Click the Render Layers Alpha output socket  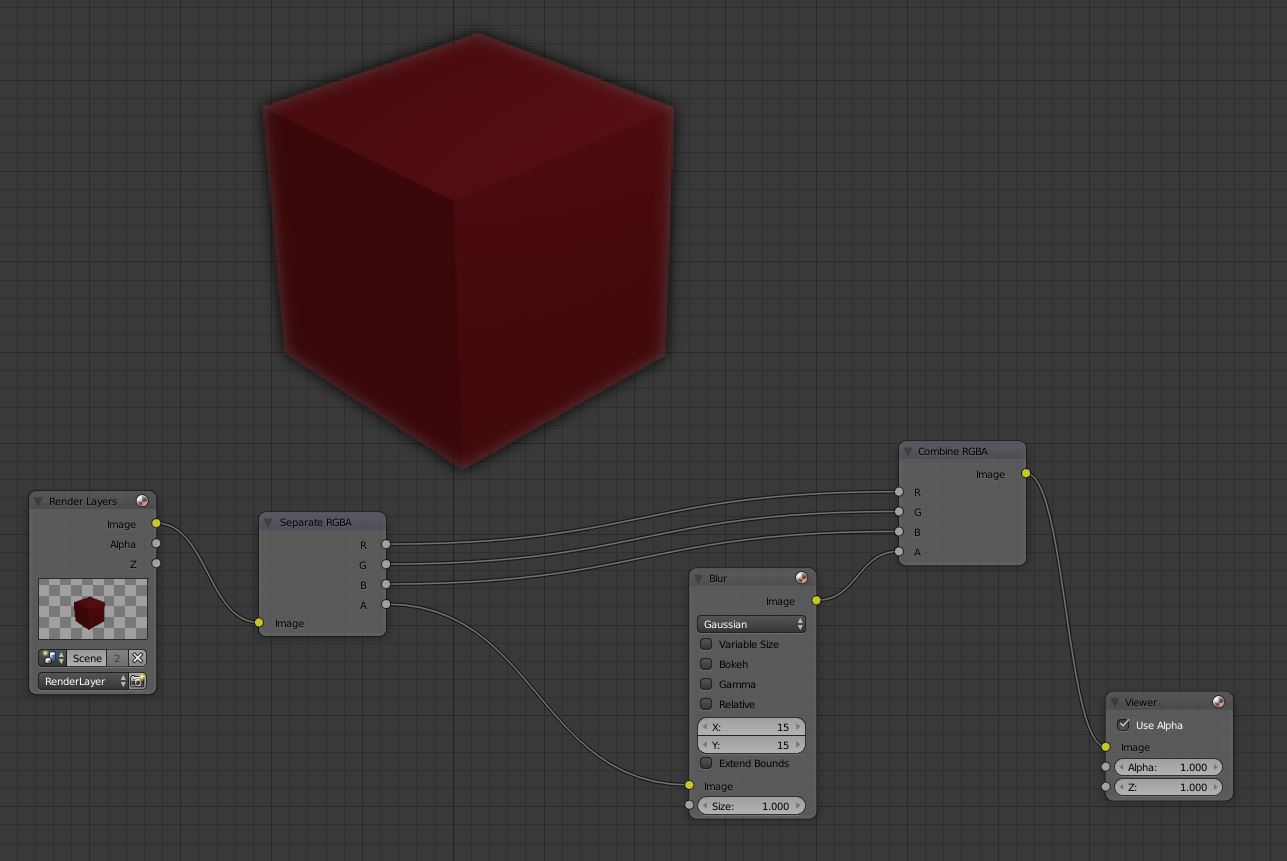pyautogui.click(x=156, y=544)
